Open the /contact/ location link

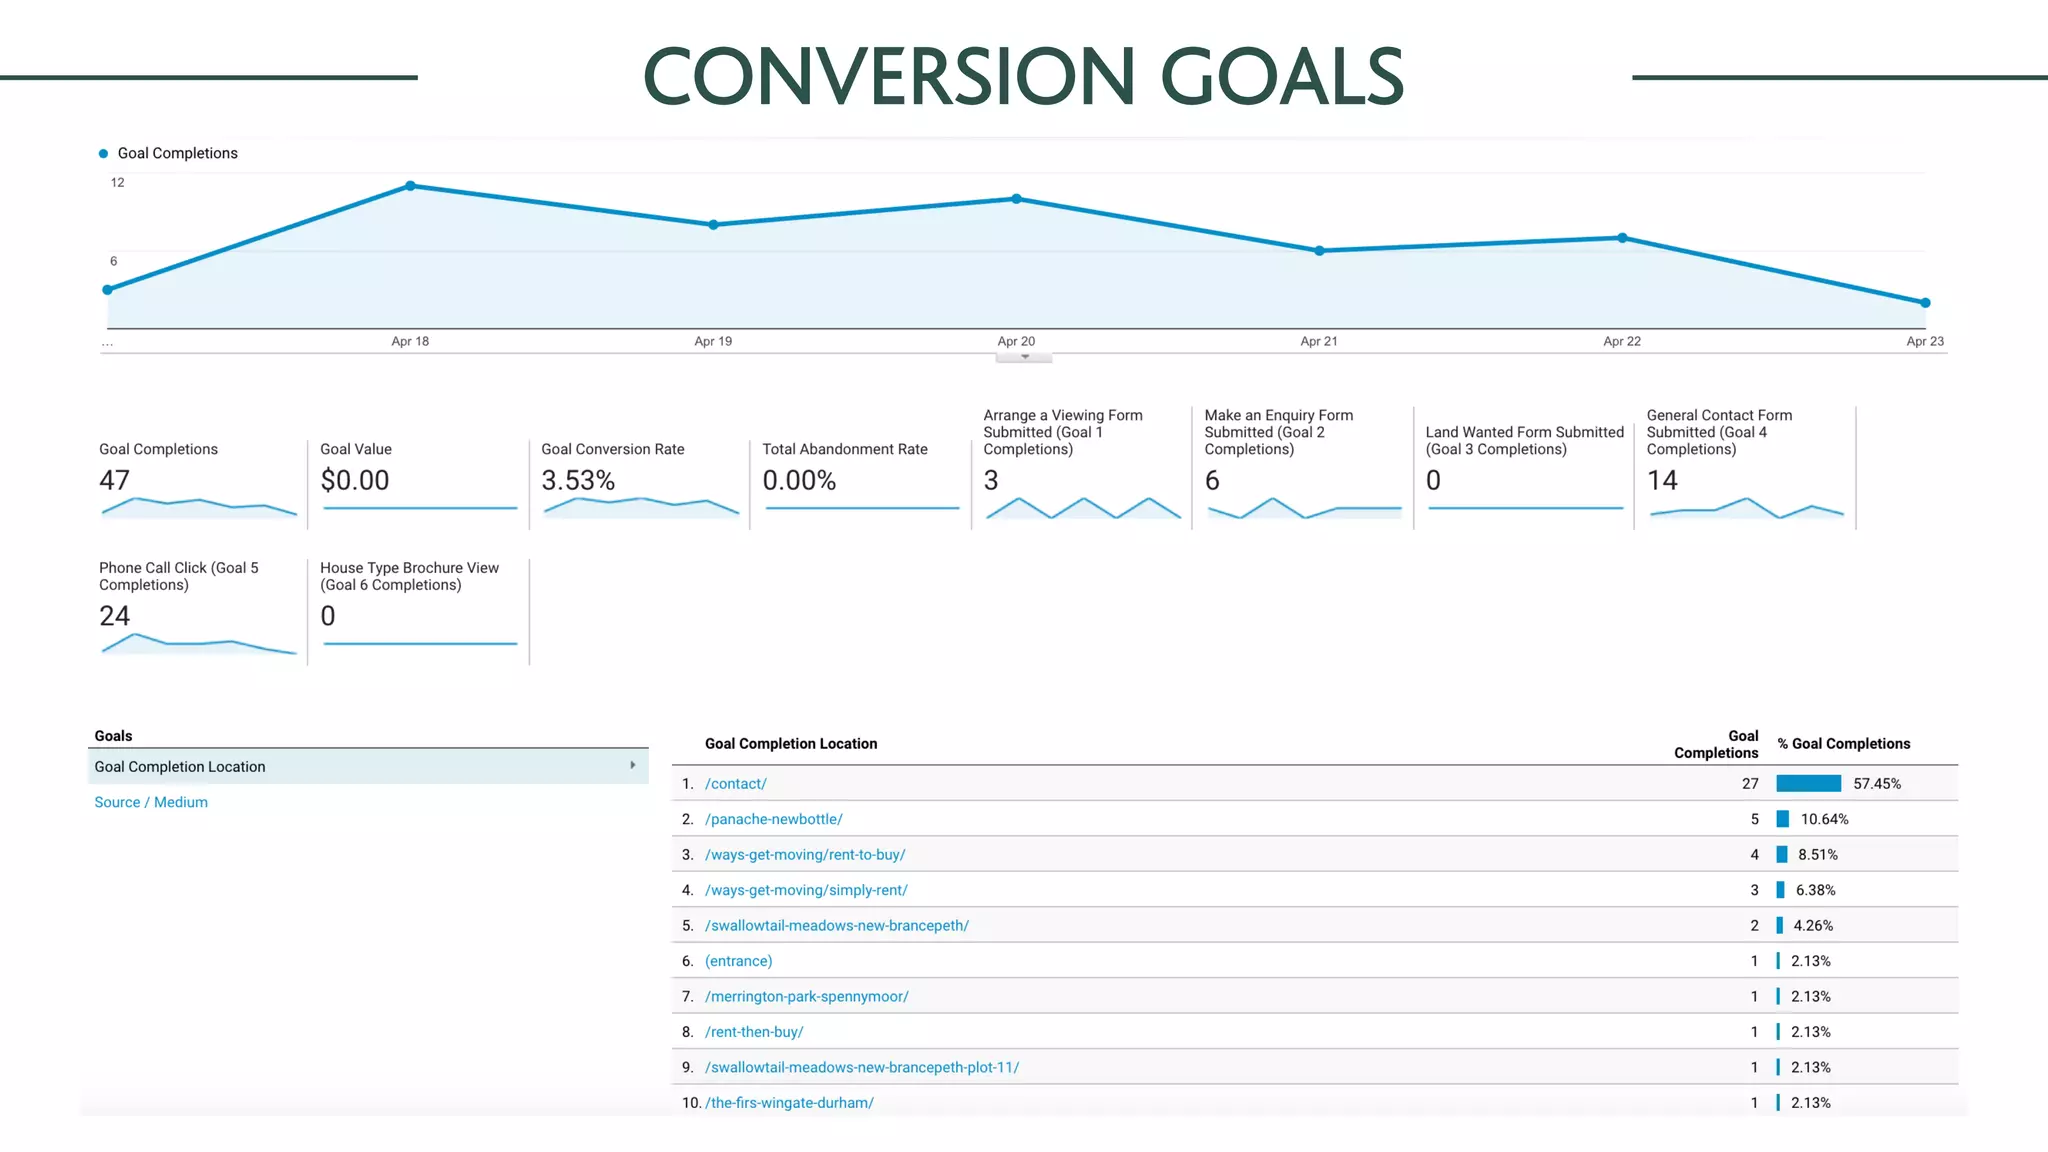[x=735, y=784]
